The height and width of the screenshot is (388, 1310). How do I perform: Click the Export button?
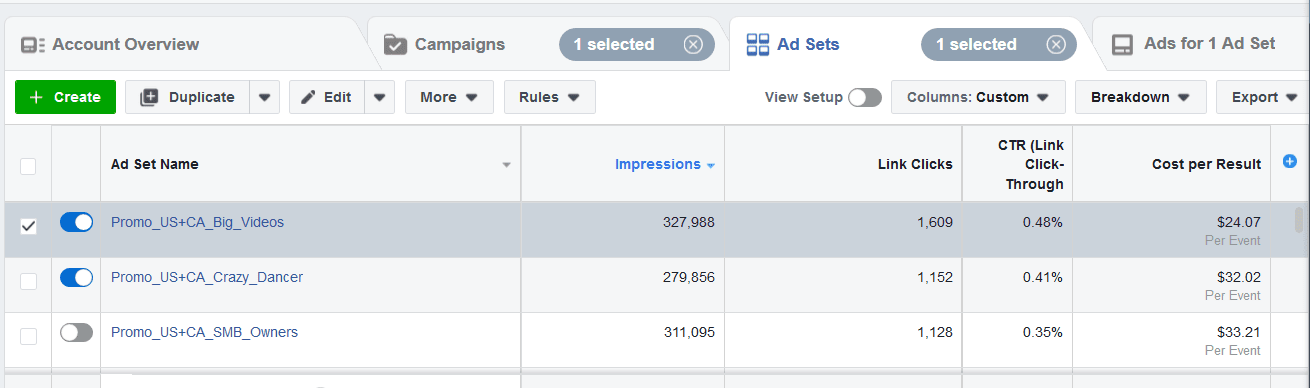click(x=1262, y=97)
